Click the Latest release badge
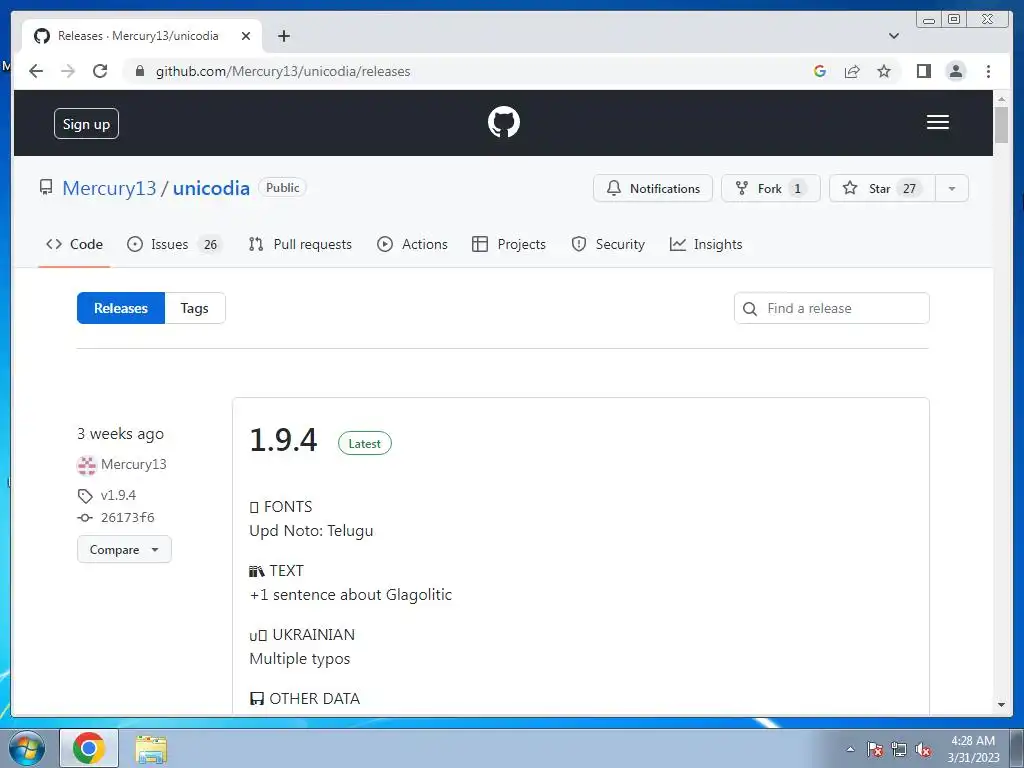Viewport: 1024px width, 768px height. [x=364, y=443]
